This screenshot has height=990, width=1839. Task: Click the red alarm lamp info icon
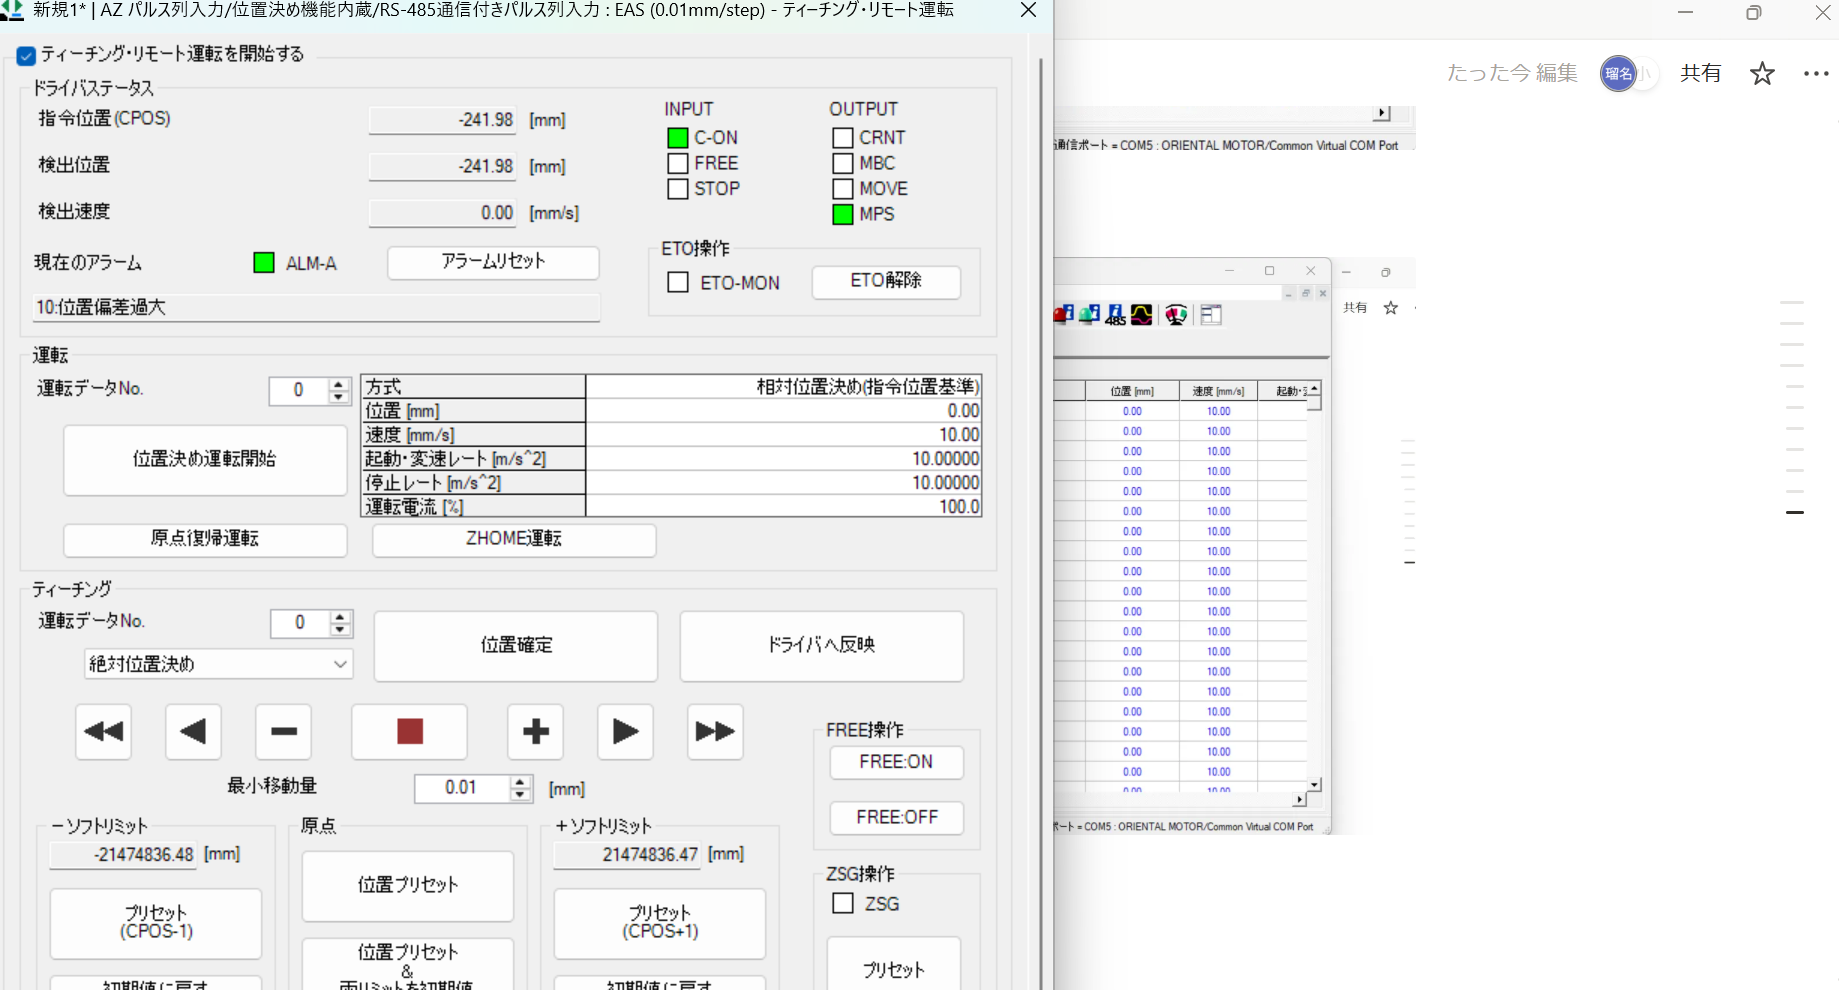1063,315
